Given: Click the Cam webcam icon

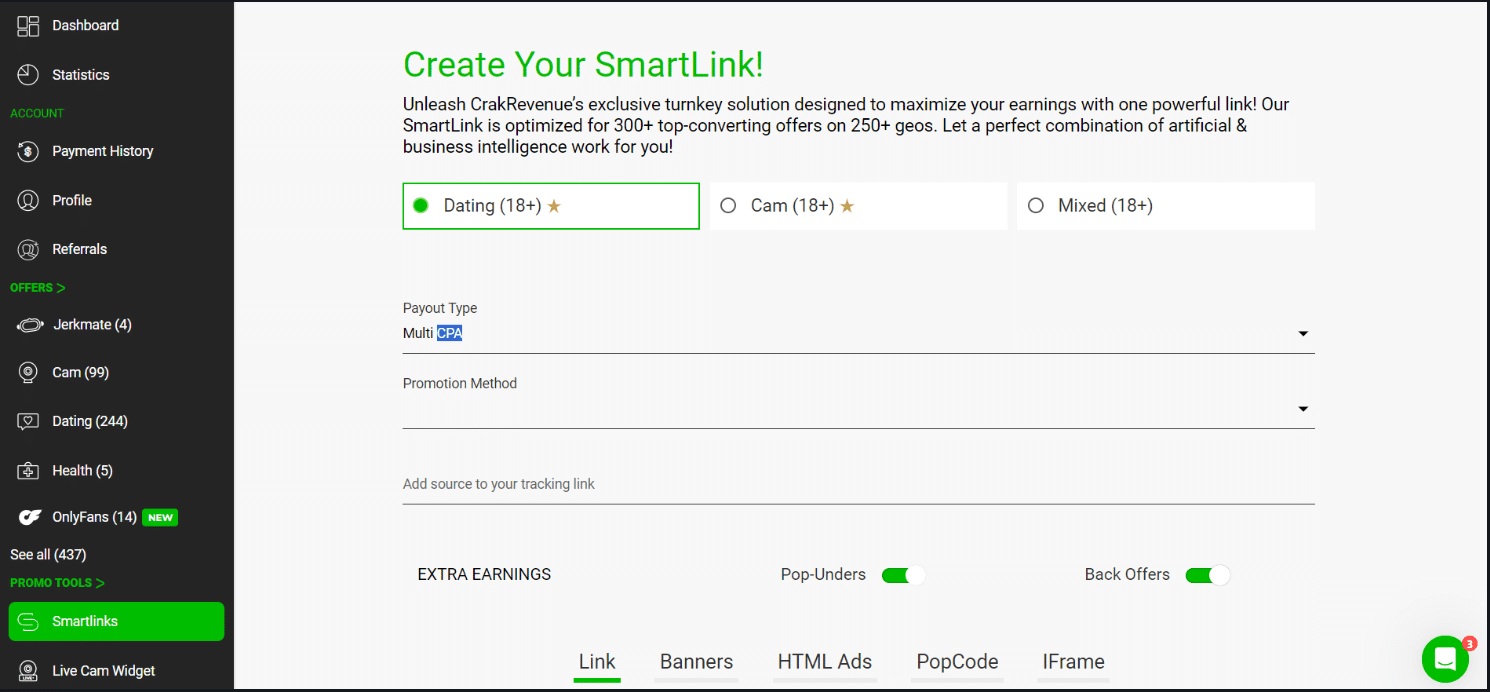Looking at the screenshot, I should [28, 372].
